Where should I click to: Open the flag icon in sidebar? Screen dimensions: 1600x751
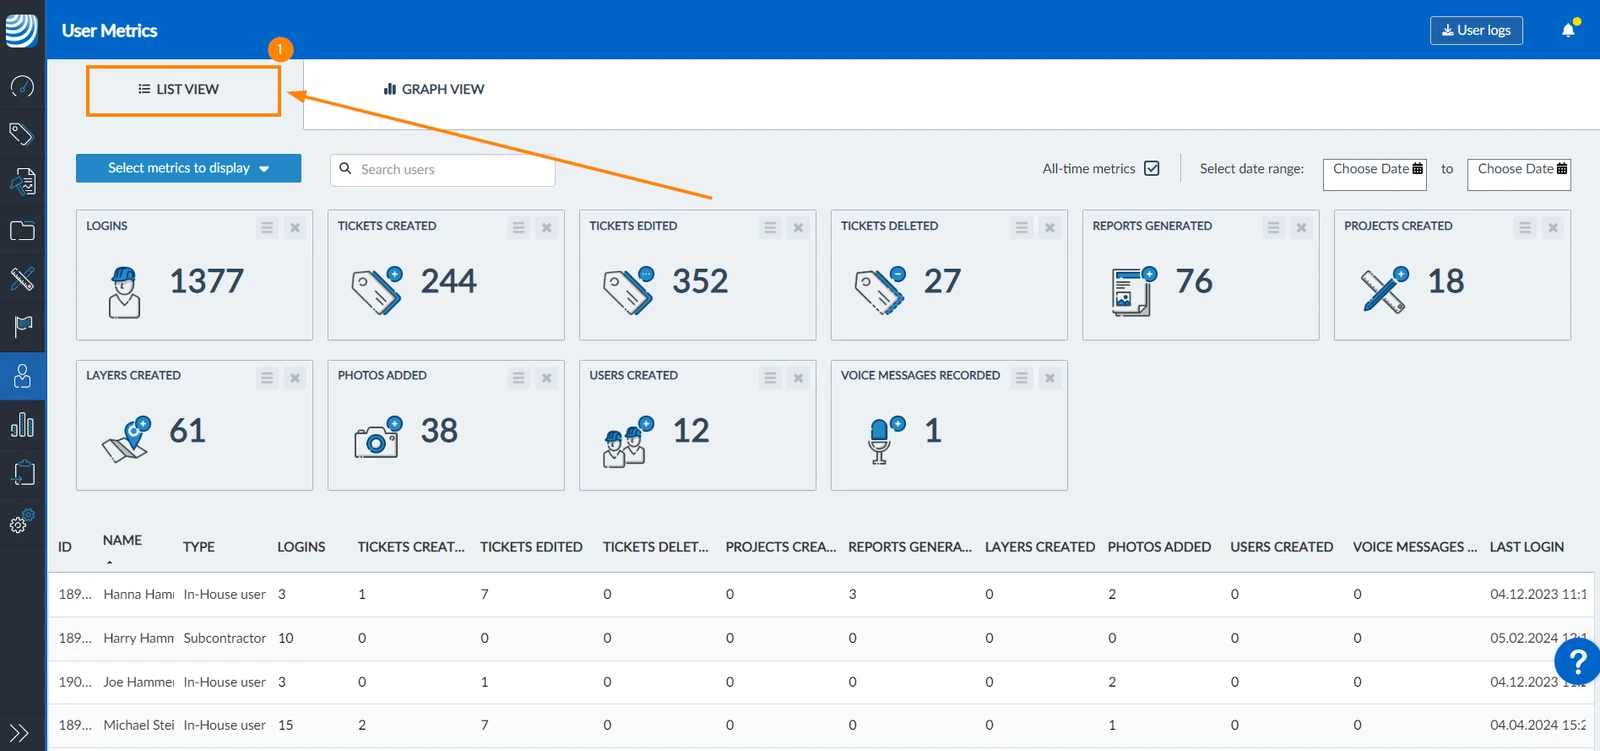[22, 327]
